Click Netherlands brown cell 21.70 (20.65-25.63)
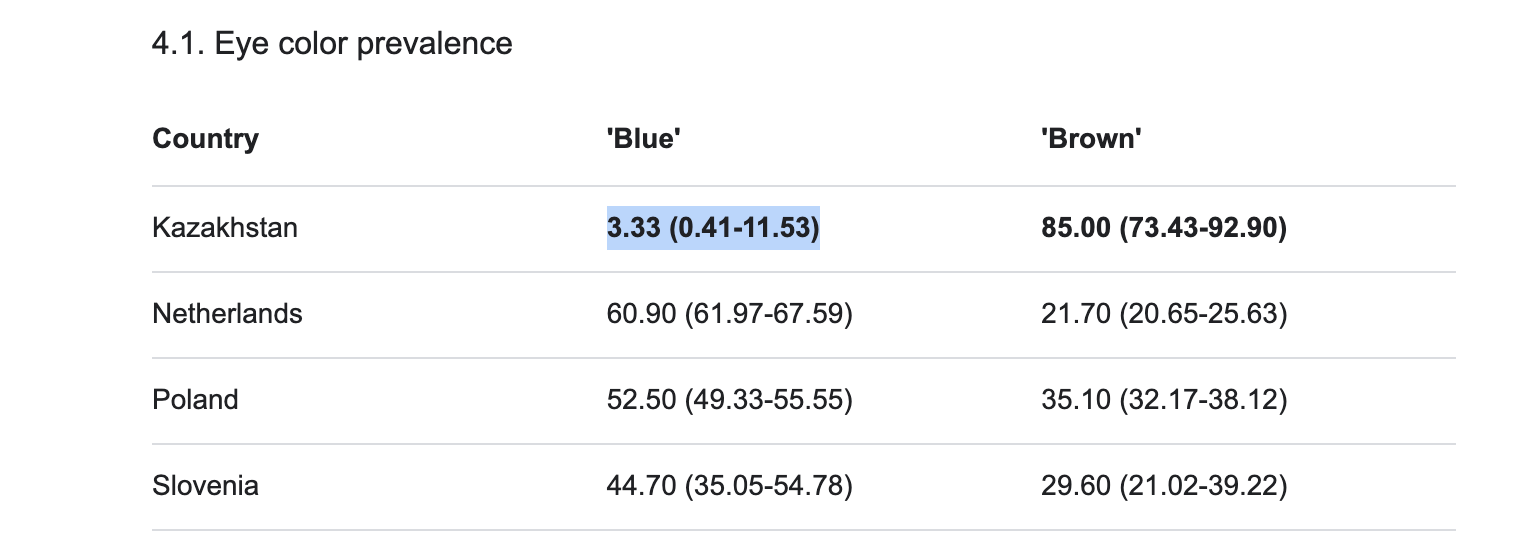The height and width of the screenshot is (560, 1532). (1163, 314)
